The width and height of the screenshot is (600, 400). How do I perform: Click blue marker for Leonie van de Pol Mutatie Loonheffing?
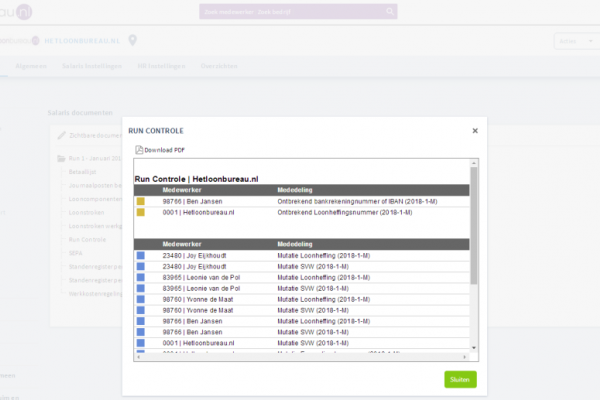[141, 277]
